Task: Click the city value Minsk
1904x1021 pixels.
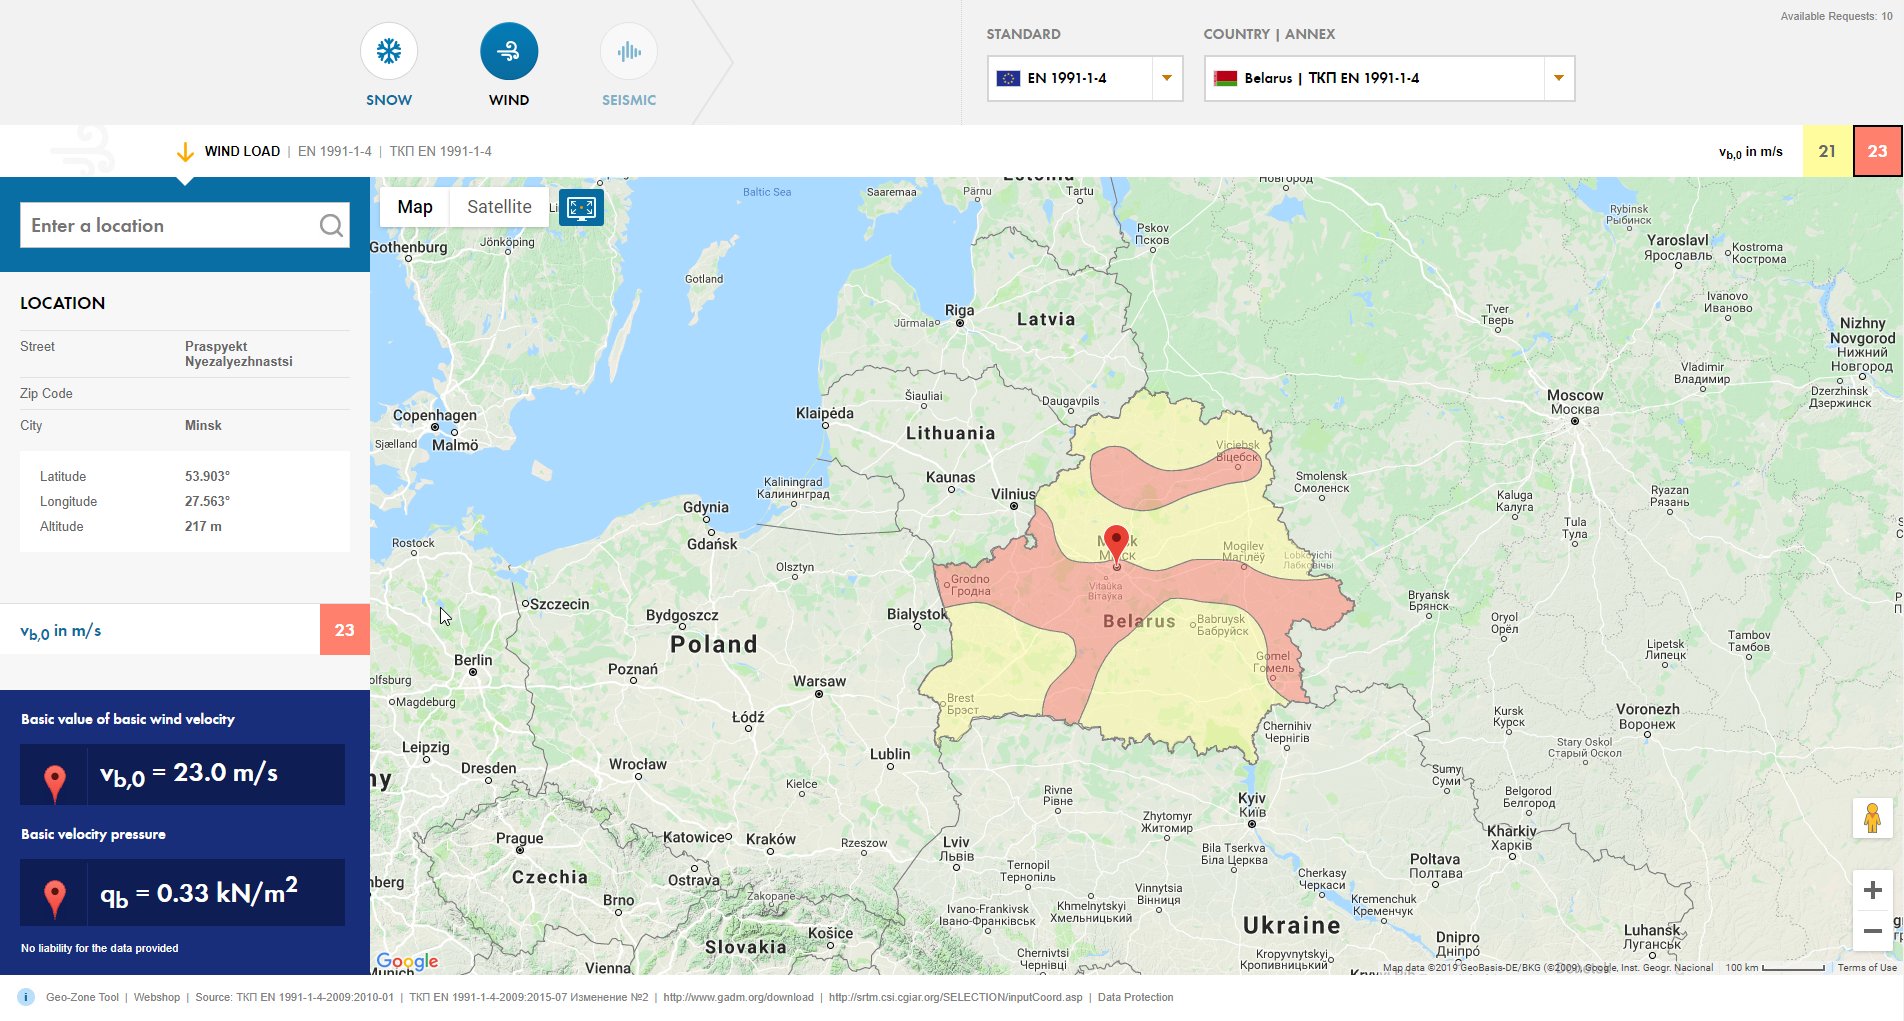Action: 203,426
